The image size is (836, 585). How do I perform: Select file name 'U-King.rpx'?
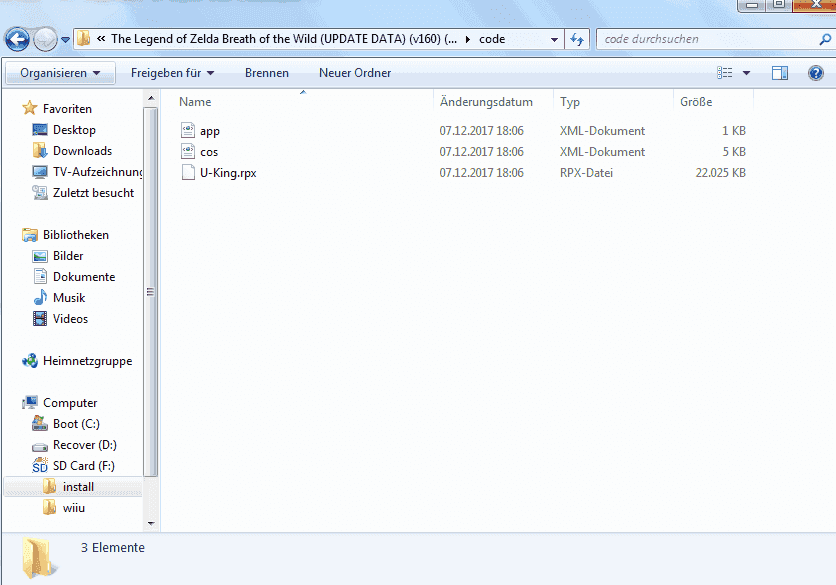[228, 173]
